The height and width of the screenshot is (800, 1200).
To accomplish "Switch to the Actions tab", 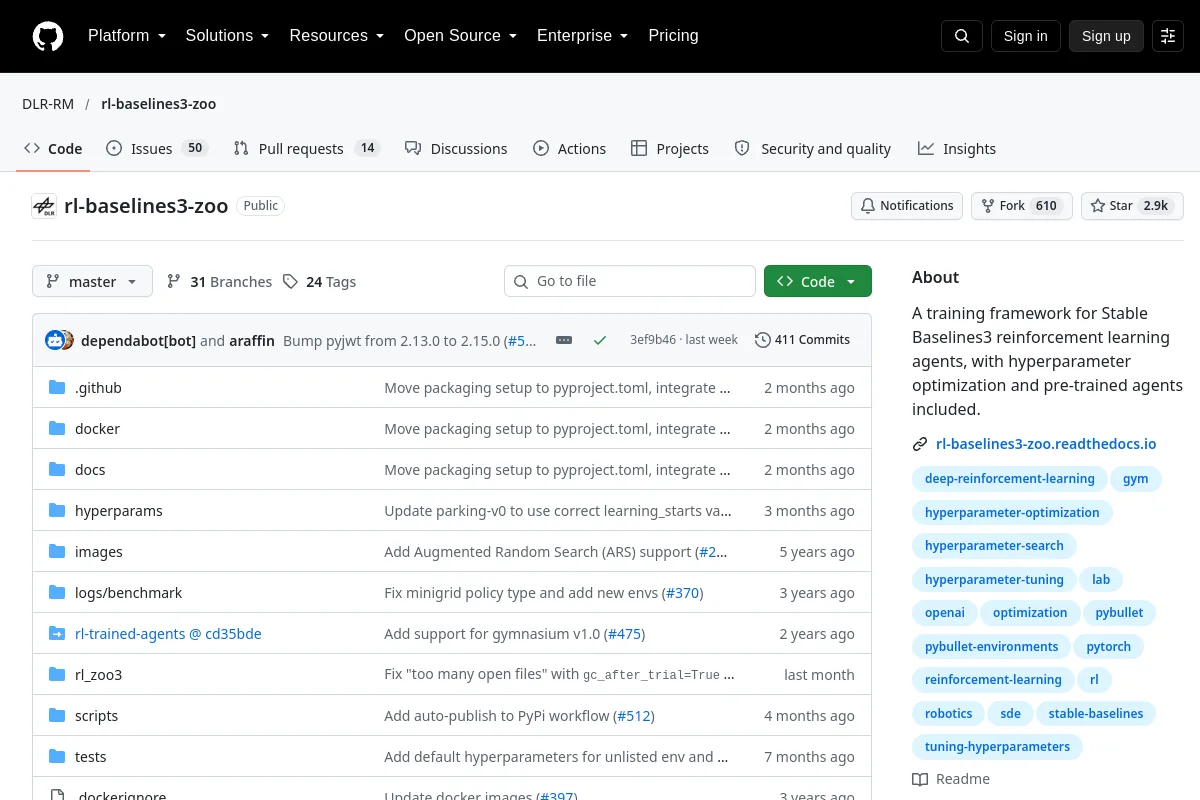I will [x=570, y=149].
